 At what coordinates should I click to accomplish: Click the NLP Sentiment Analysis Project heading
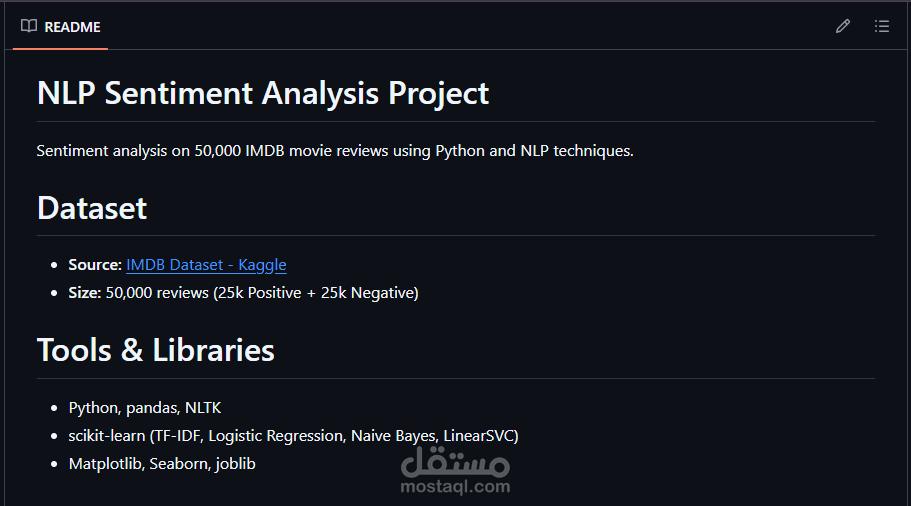tap(263, 93)
